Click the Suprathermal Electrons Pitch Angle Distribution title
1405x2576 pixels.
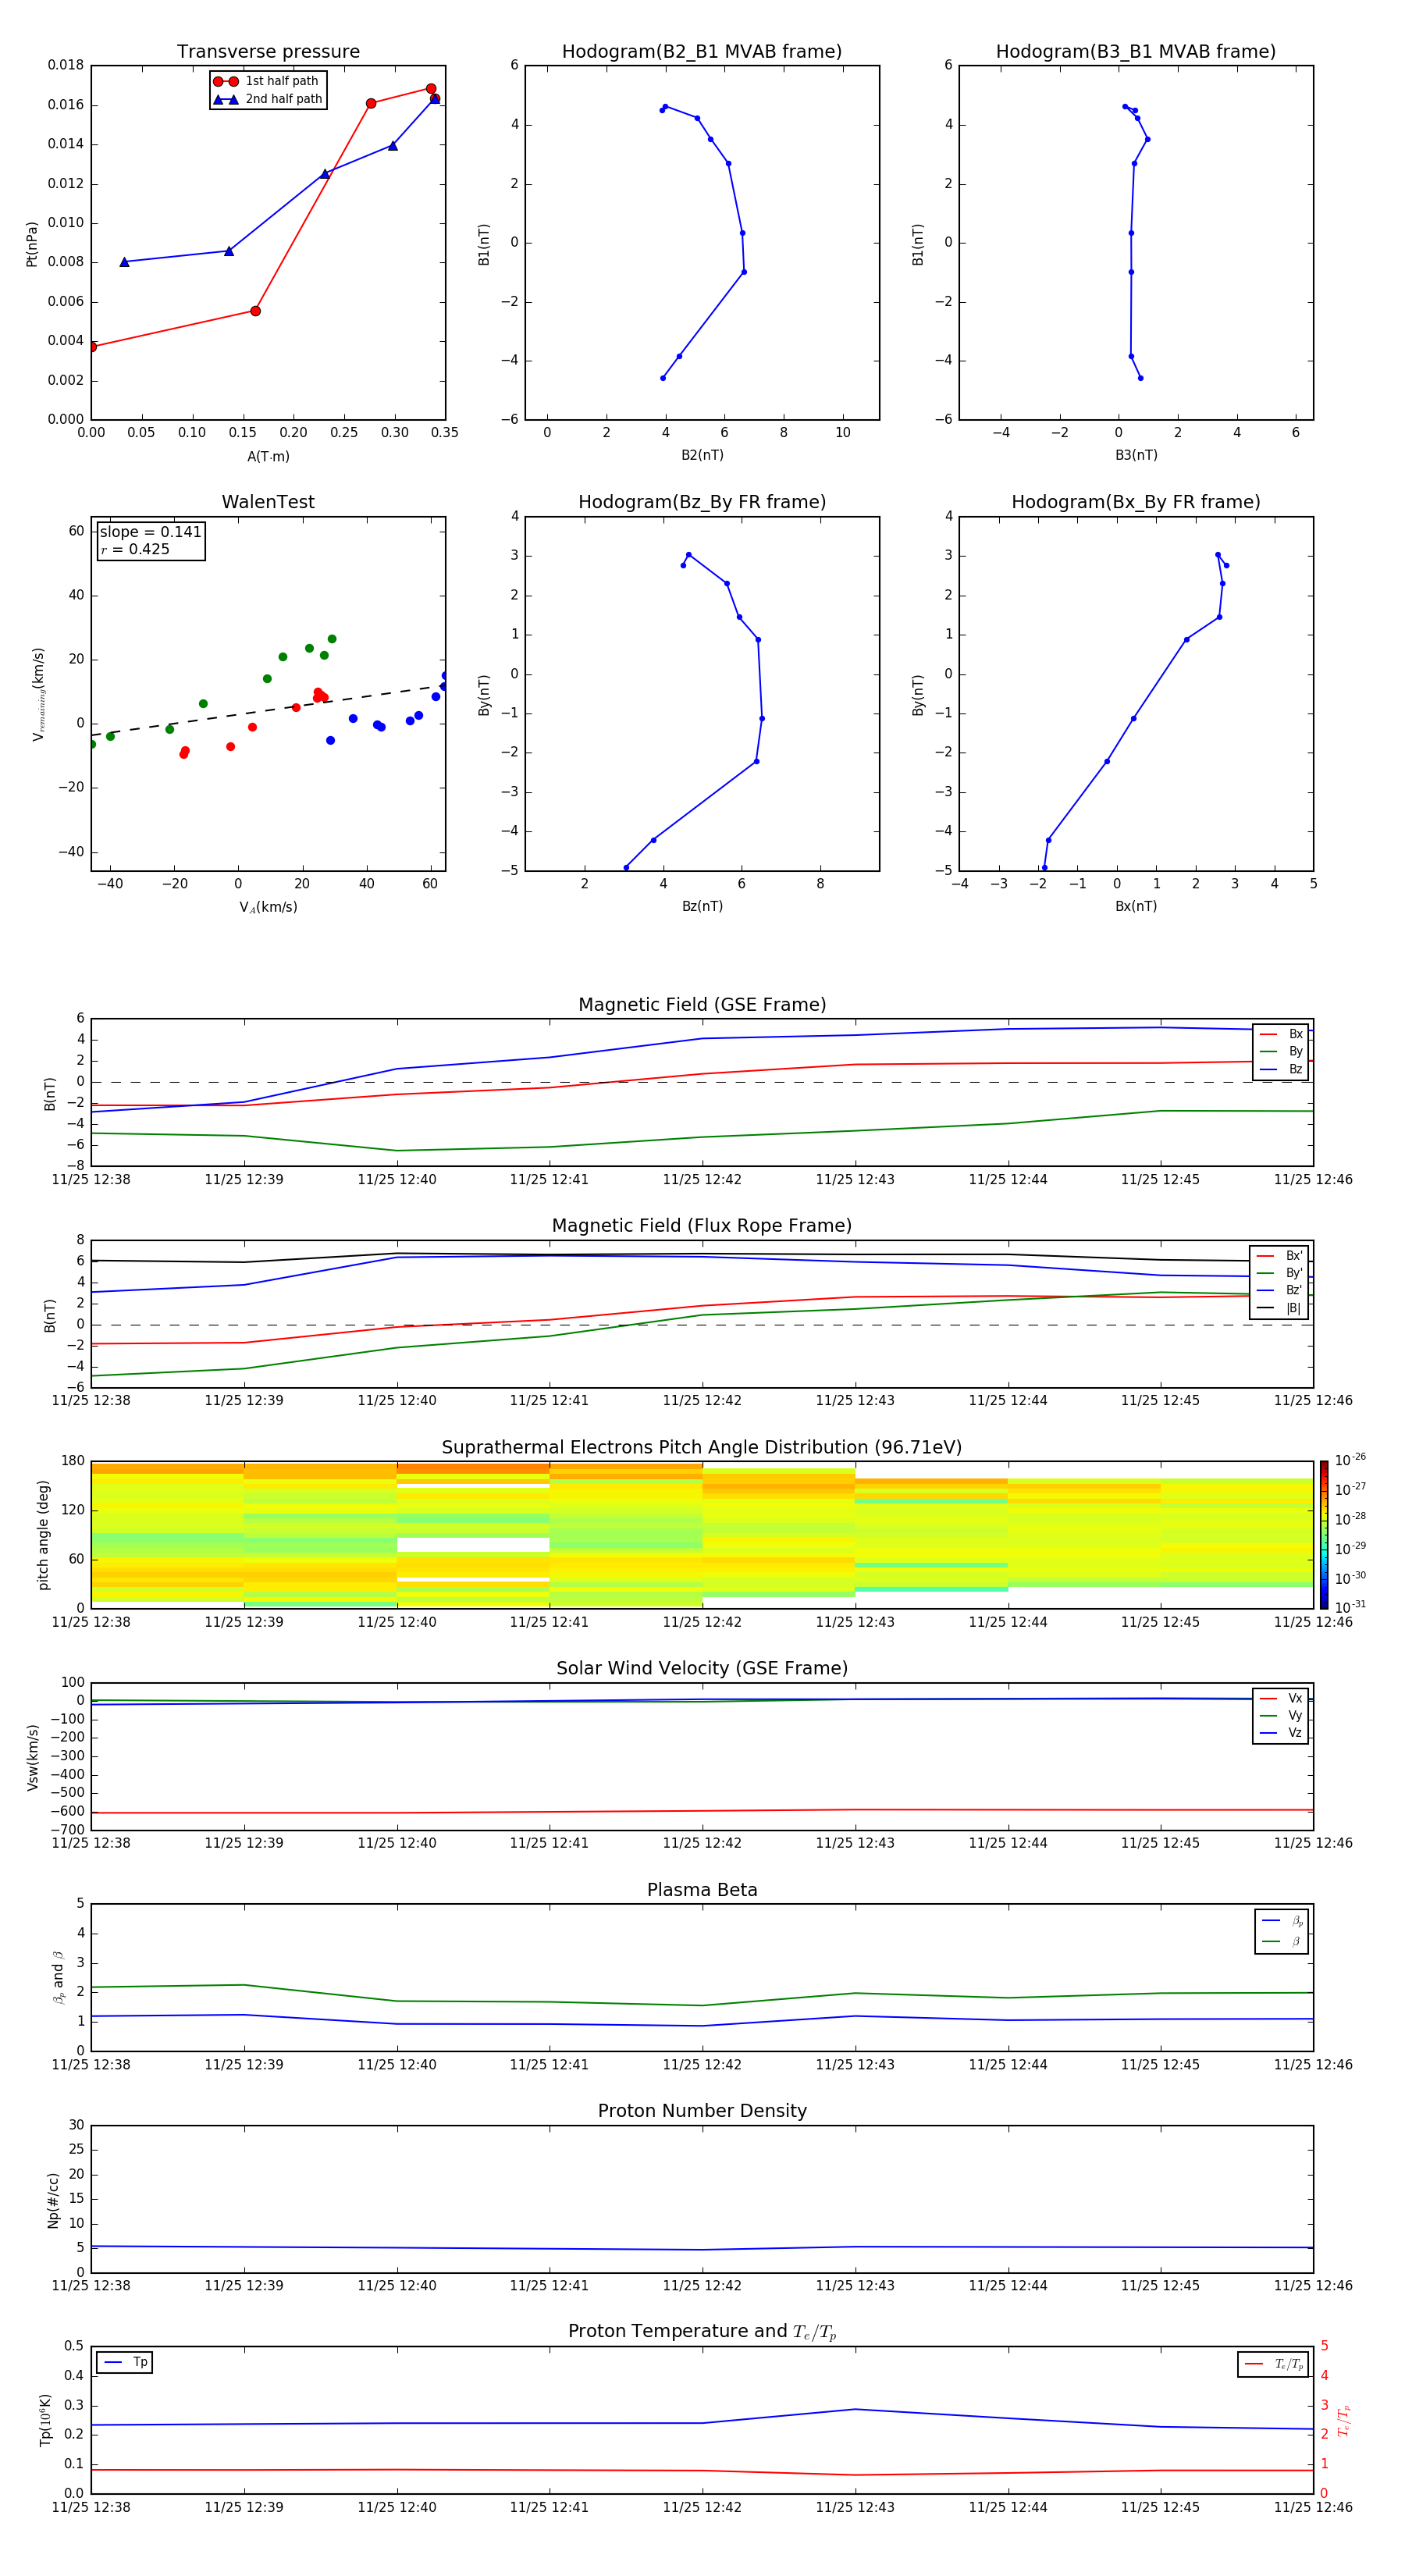click(x=702, y=1448)
